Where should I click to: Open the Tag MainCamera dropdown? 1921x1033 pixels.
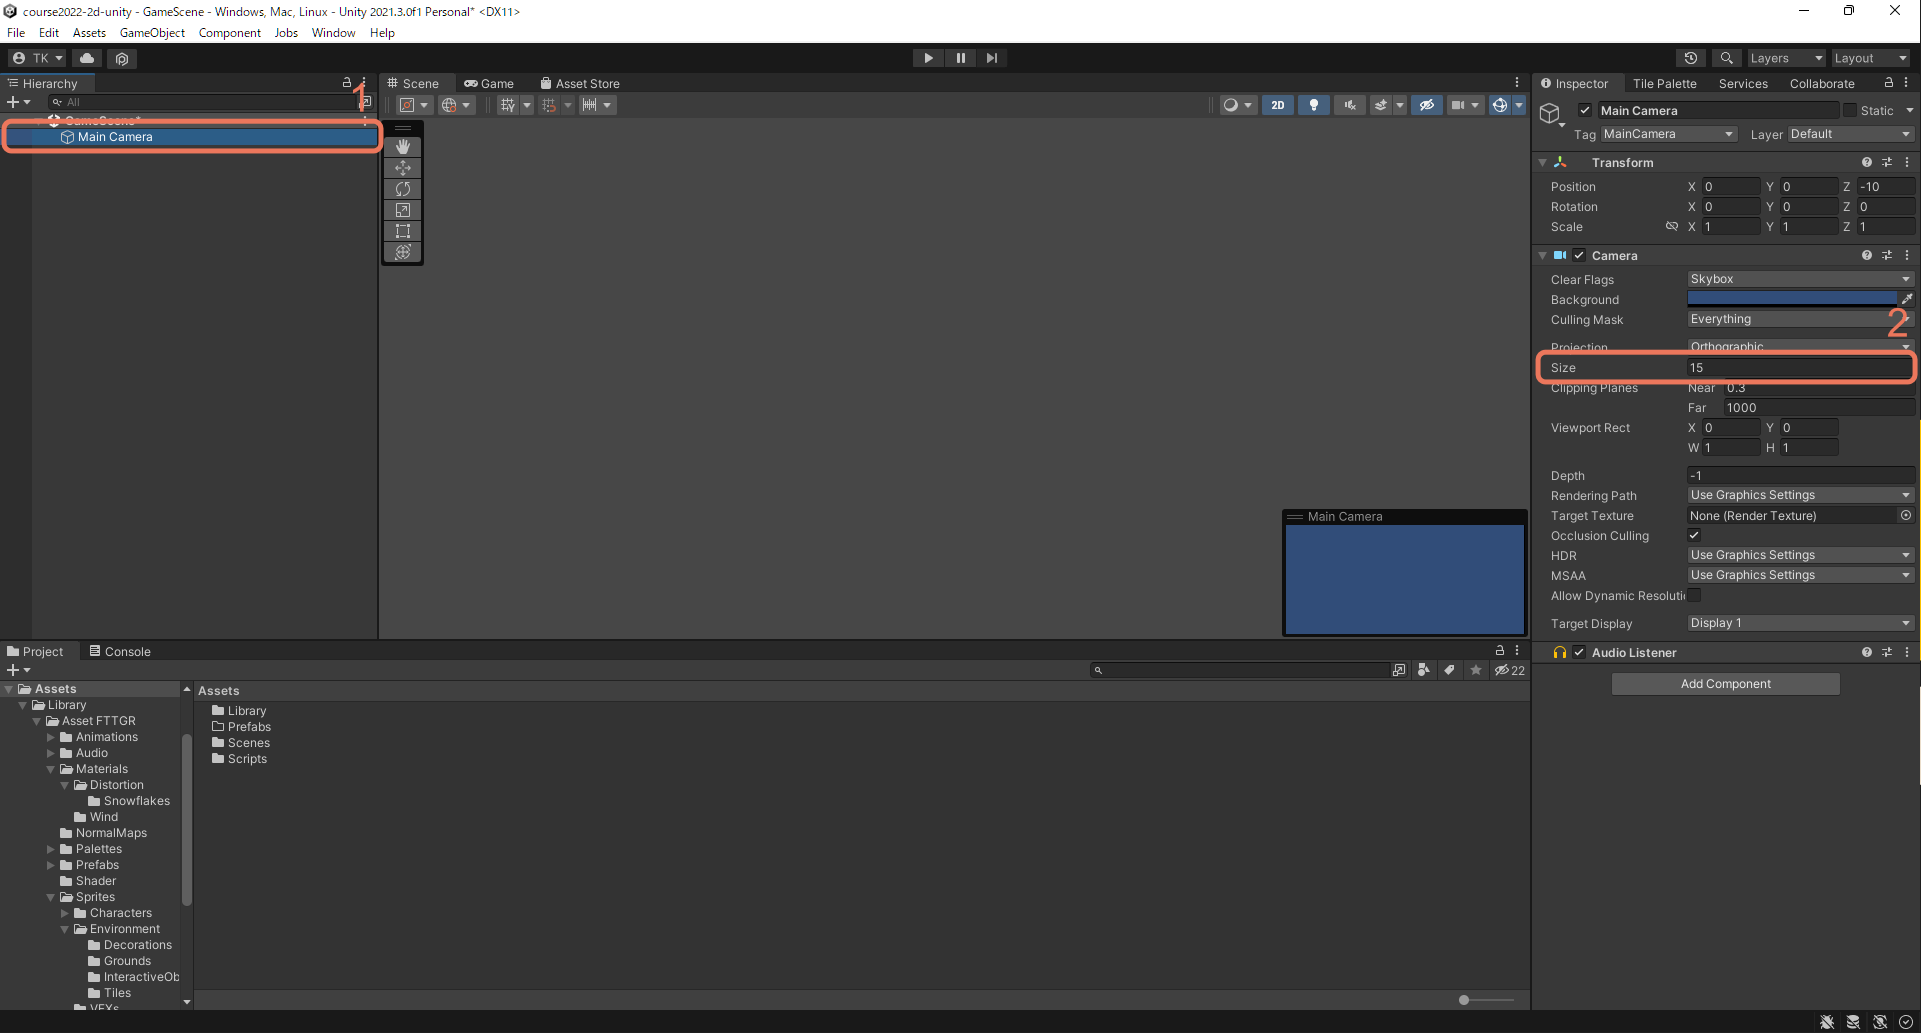click(x=1668, y=134)
